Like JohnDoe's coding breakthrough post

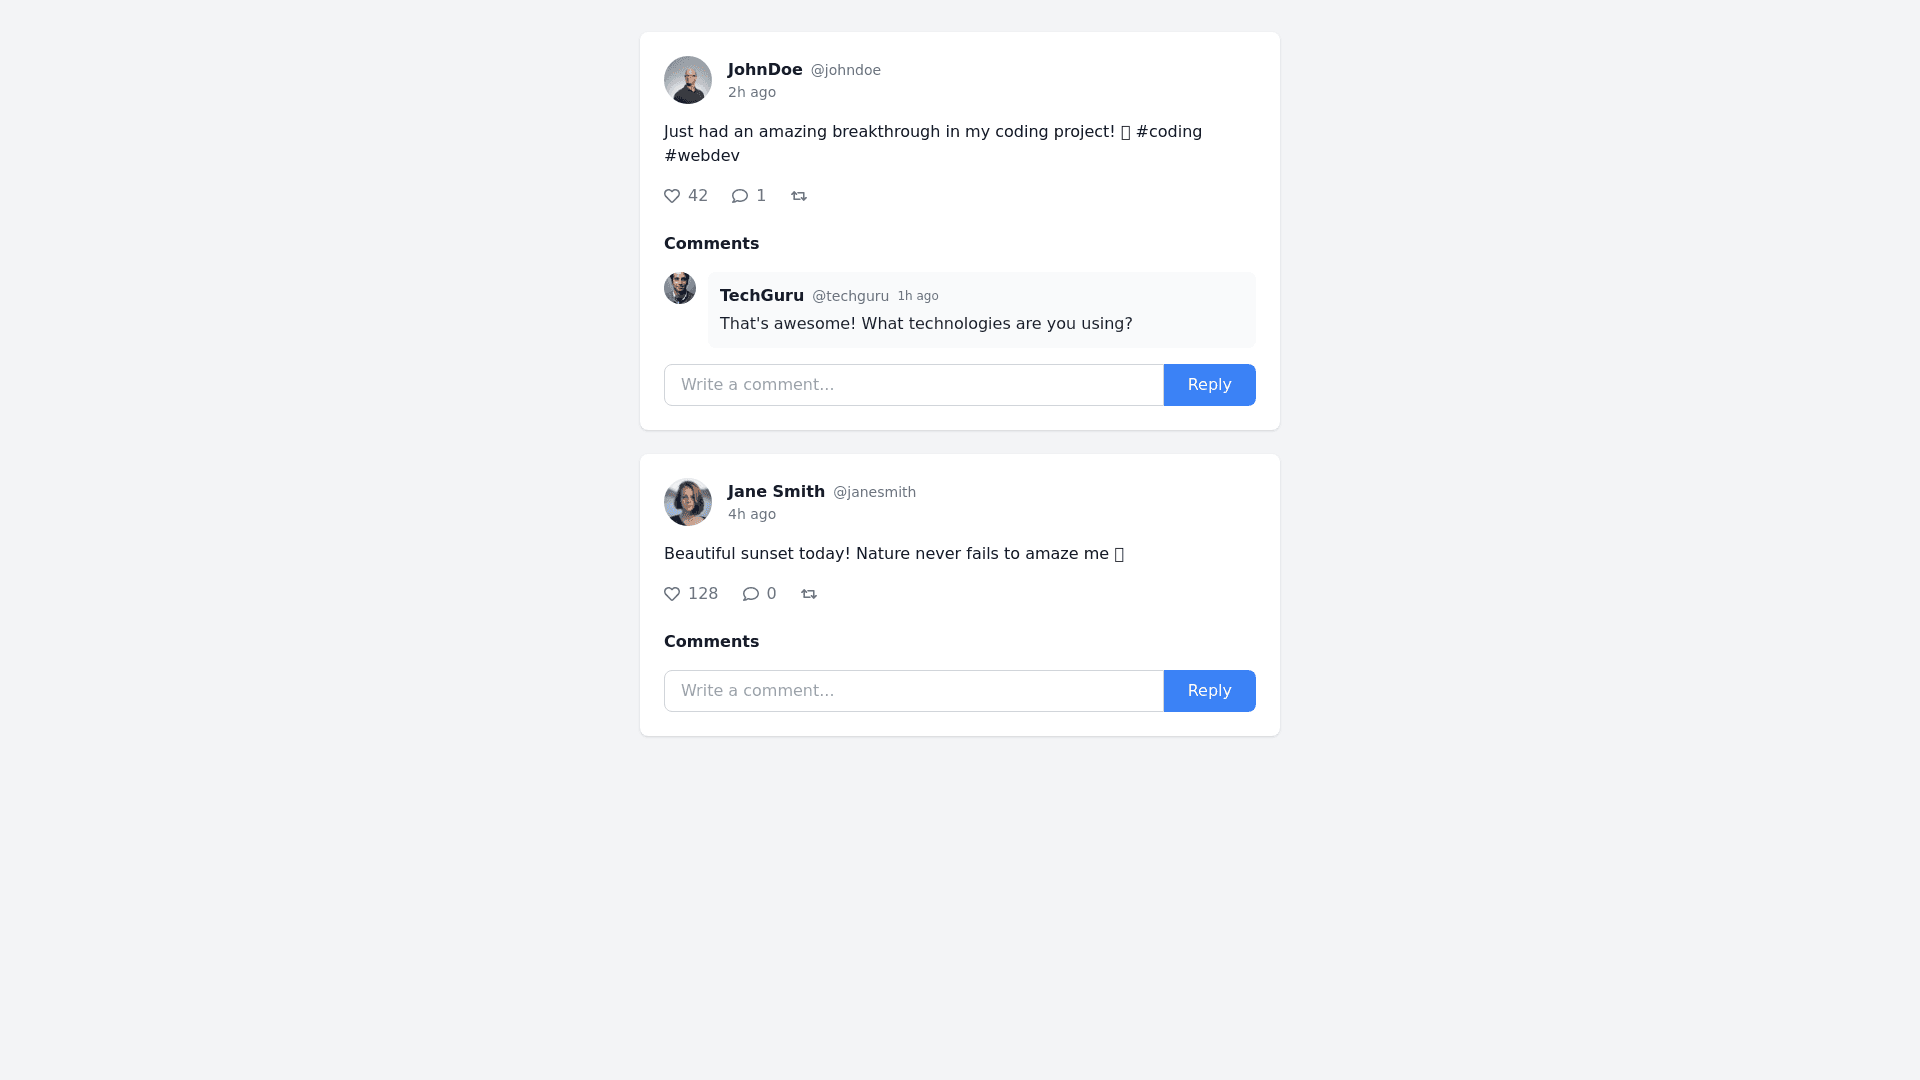click(672, 196)
